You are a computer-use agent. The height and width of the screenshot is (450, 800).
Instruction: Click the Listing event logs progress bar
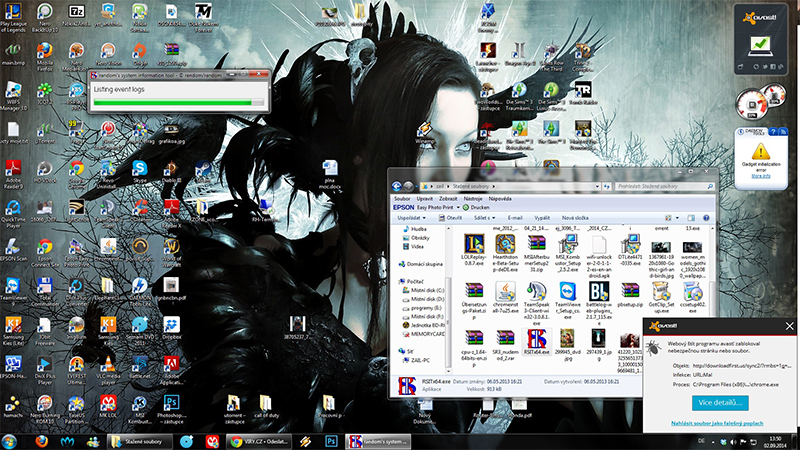click(x=178, y=101)
